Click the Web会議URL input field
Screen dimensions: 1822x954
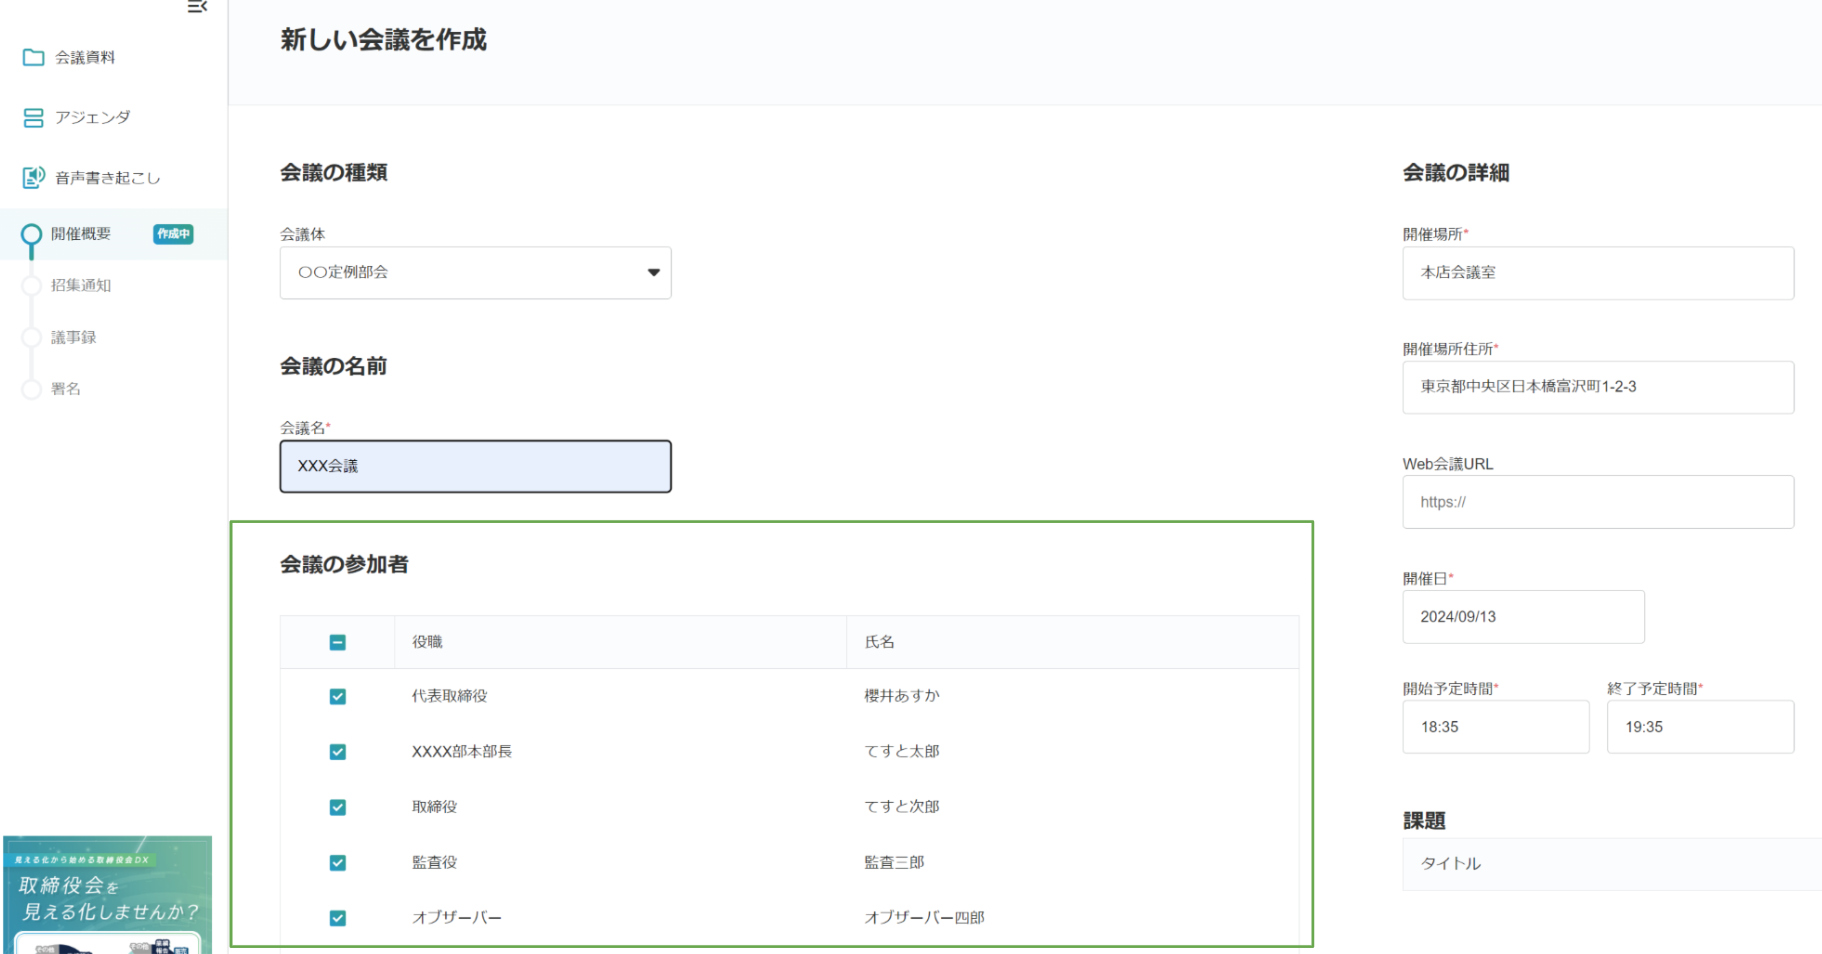1597,502
